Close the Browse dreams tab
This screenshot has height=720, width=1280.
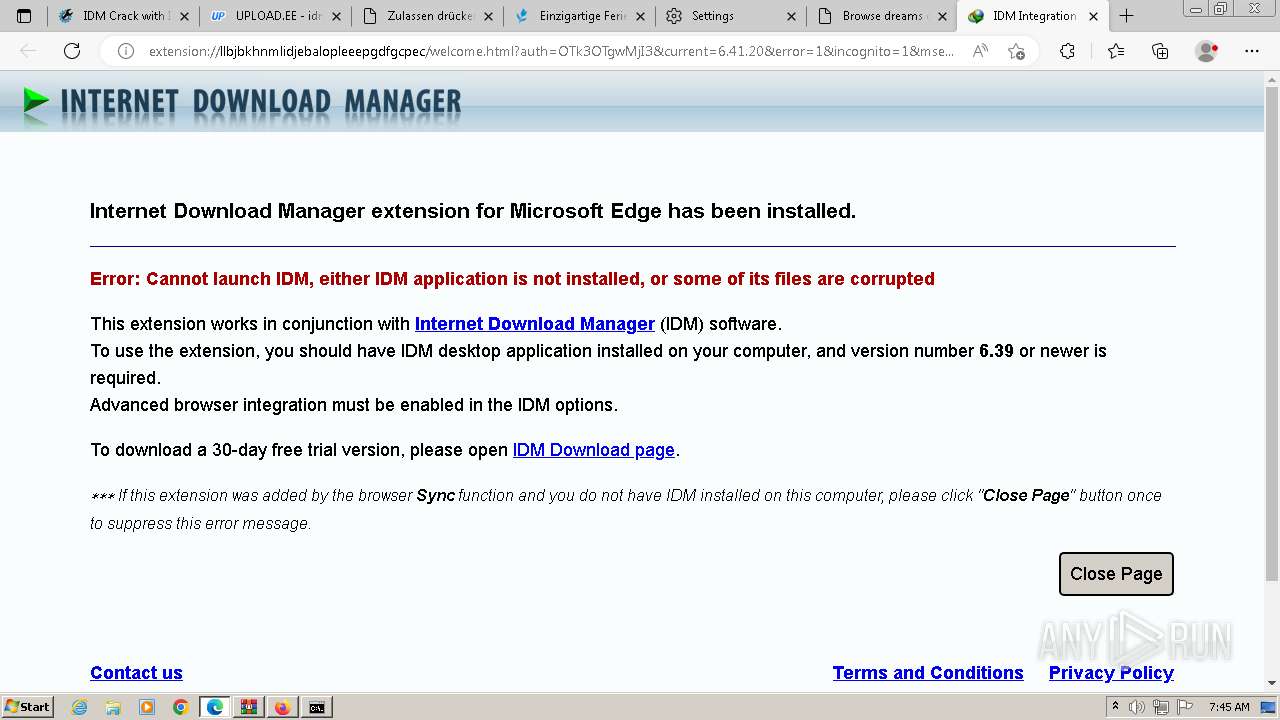[943, 16]
